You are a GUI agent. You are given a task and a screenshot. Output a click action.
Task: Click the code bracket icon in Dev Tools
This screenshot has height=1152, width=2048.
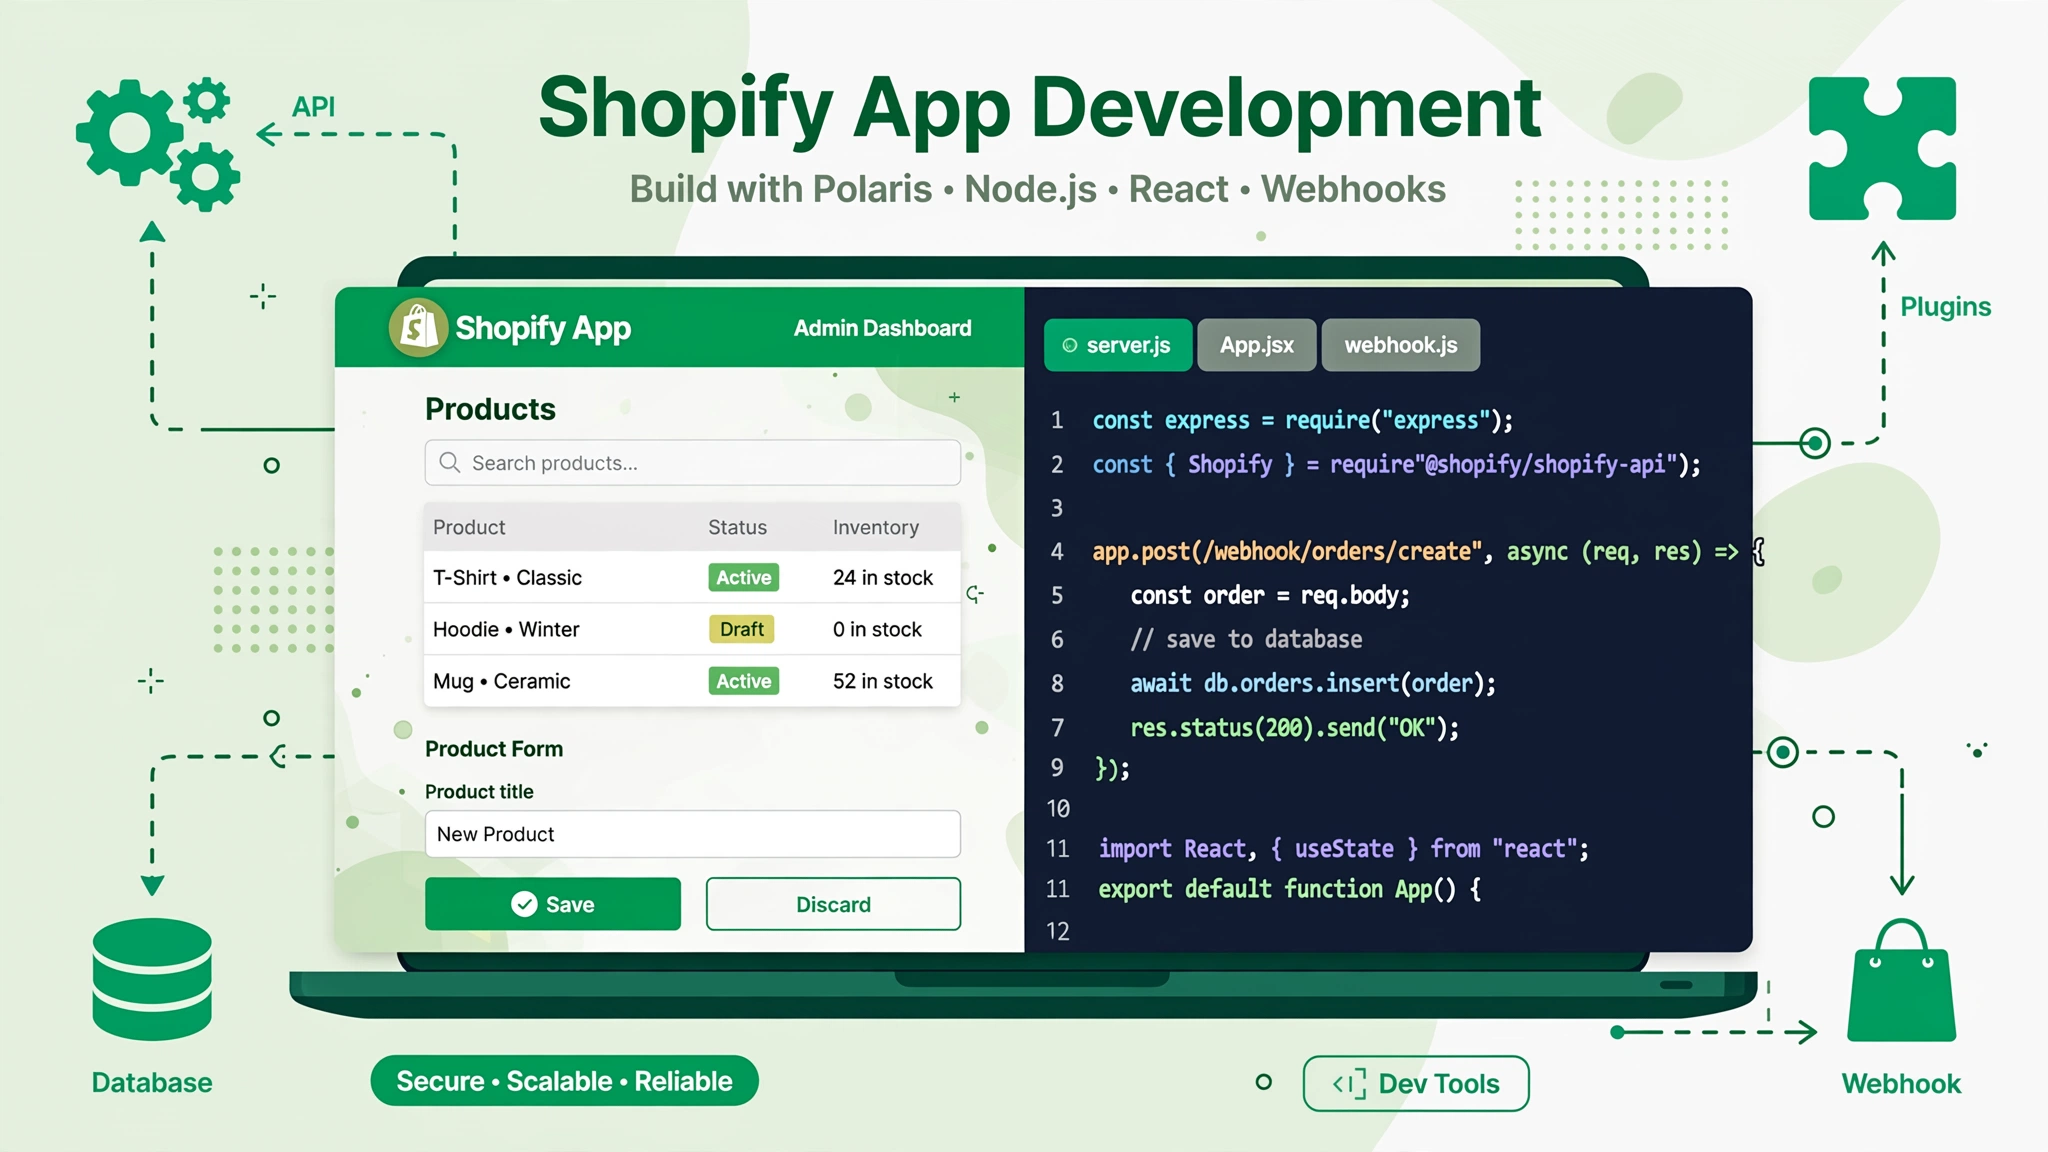pyautogui.click(x=1349, y=1083)
